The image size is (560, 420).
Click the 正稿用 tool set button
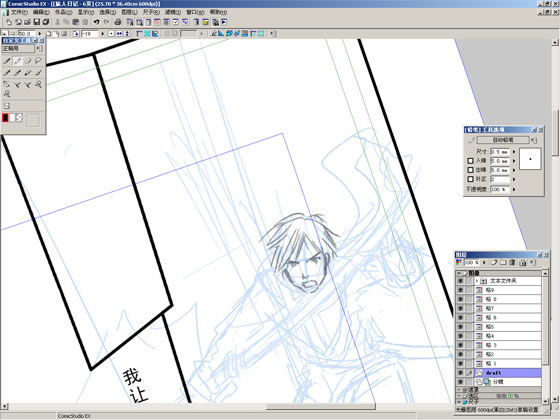(x=19, y=49)
